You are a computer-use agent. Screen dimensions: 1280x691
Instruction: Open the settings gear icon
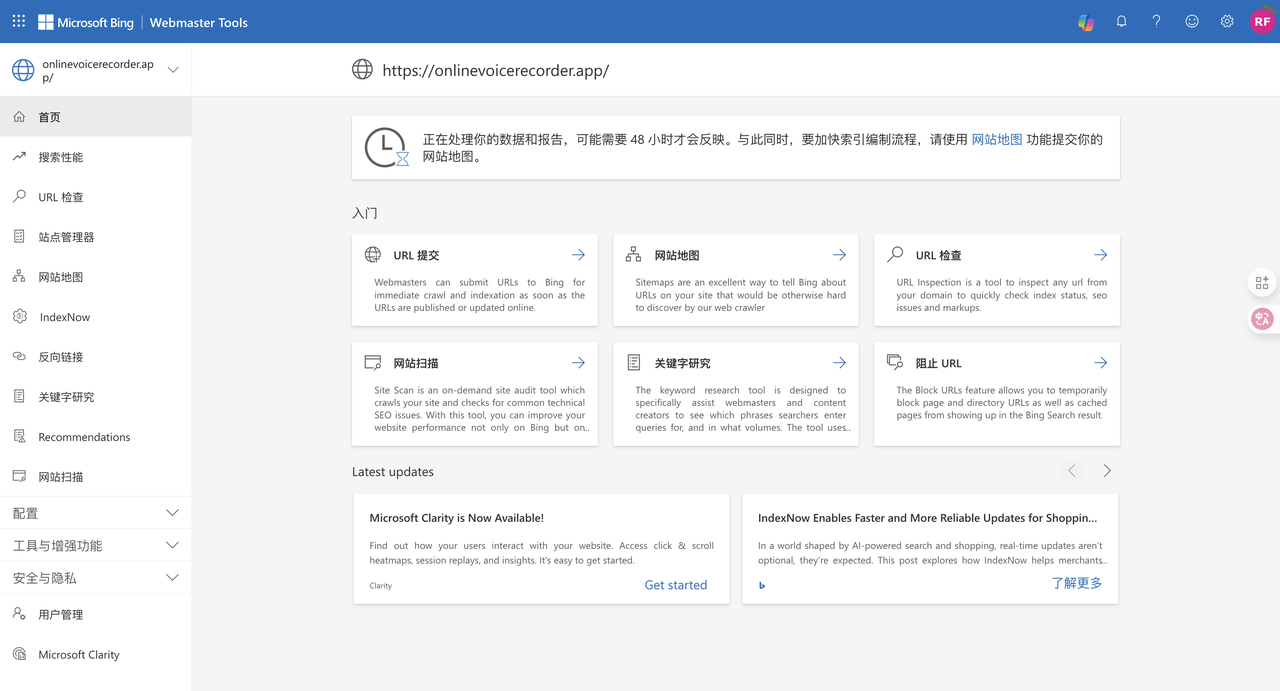click(1226, 21)
